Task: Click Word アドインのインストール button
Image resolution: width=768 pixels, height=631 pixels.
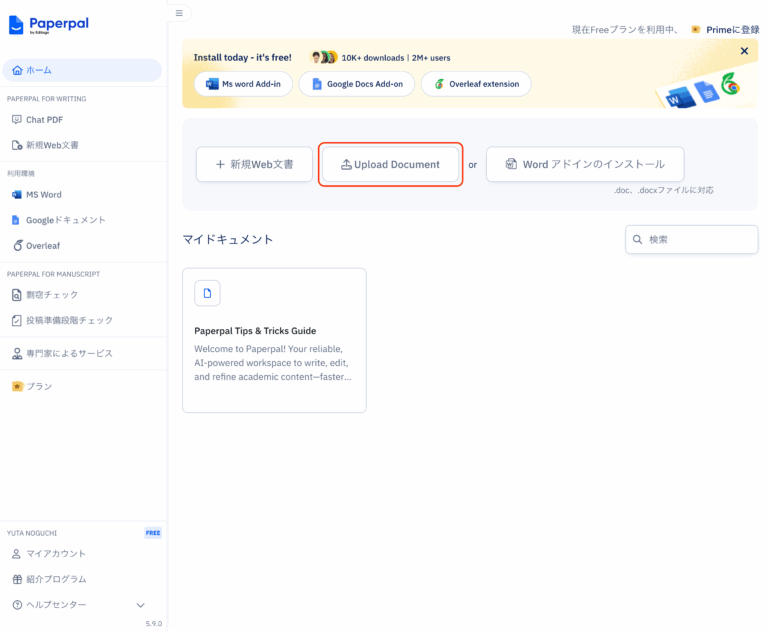Action: point(584,164)
